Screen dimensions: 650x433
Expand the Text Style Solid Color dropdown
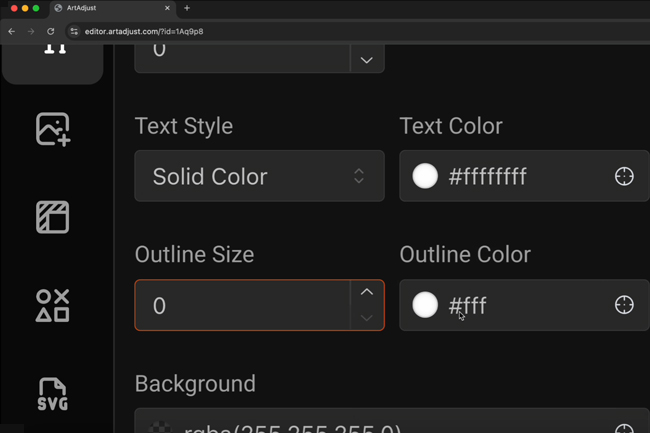(x=259, y=176)
